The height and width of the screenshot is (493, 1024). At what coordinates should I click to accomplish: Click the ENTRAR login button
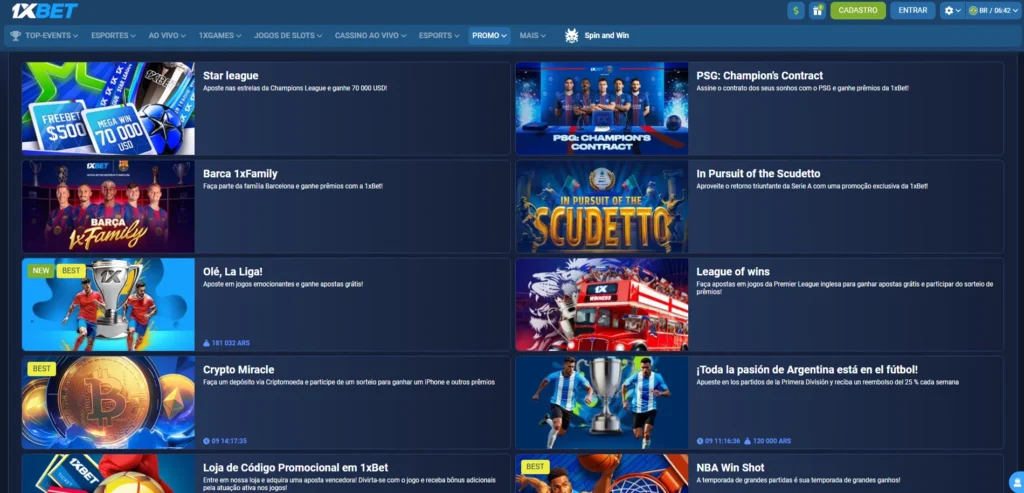[x=912, y=11]
